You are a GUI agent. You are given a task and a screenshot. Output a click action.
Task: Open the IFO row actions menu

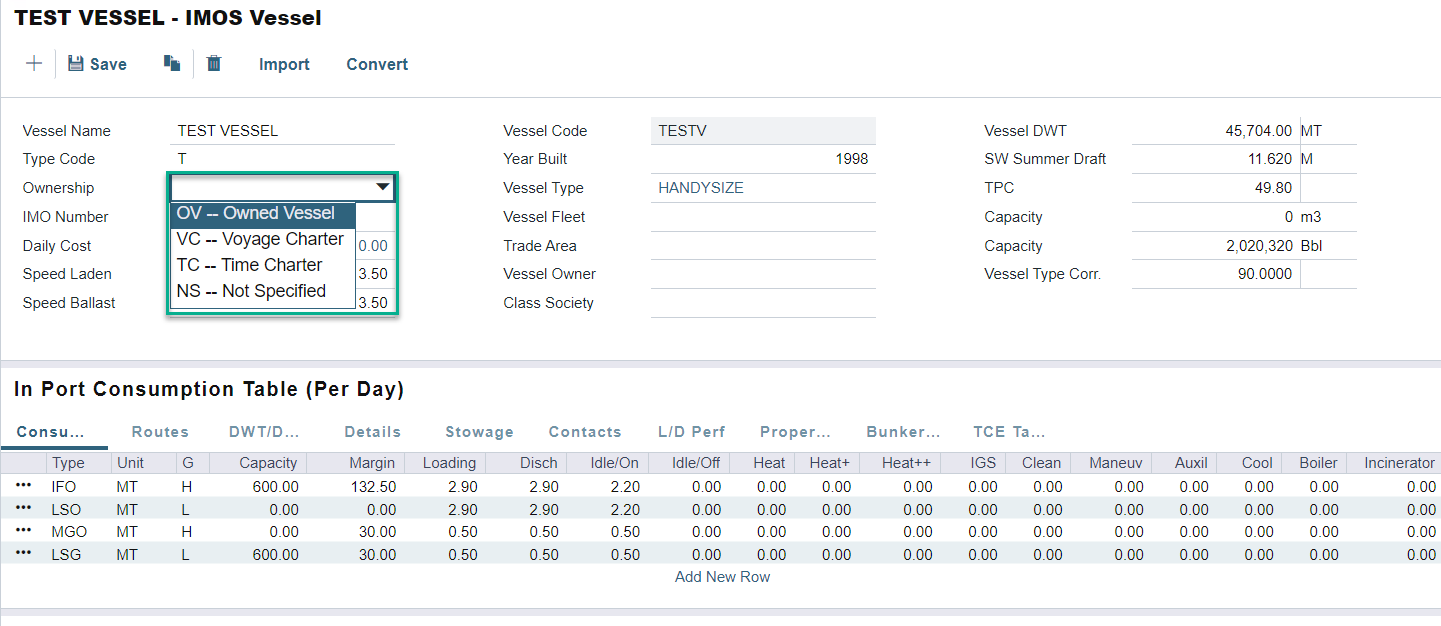click(x=24, y=486)
